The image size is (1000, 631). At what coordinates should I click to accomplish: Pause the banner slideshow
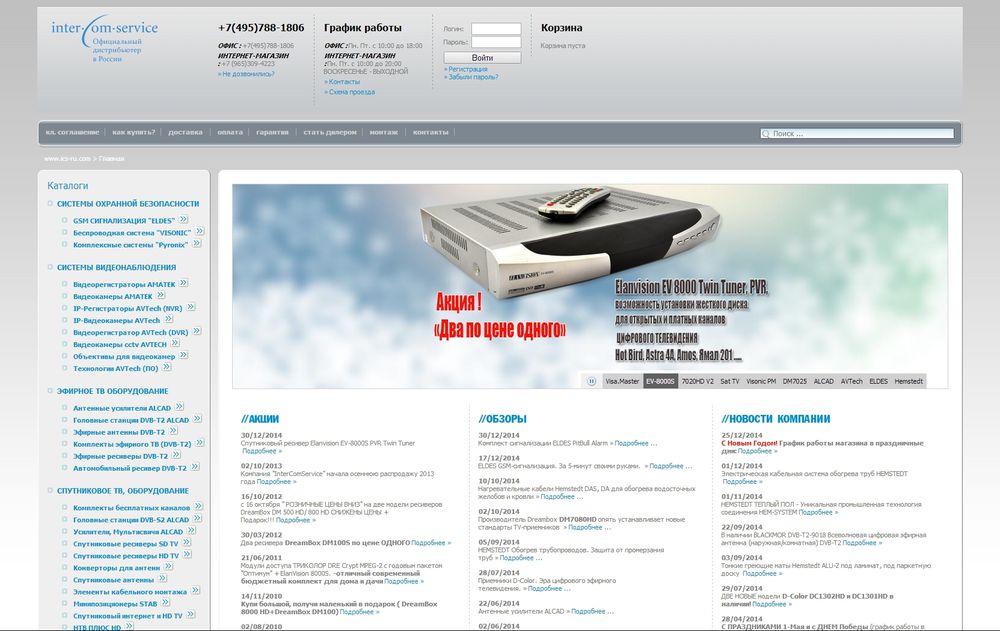591,382
